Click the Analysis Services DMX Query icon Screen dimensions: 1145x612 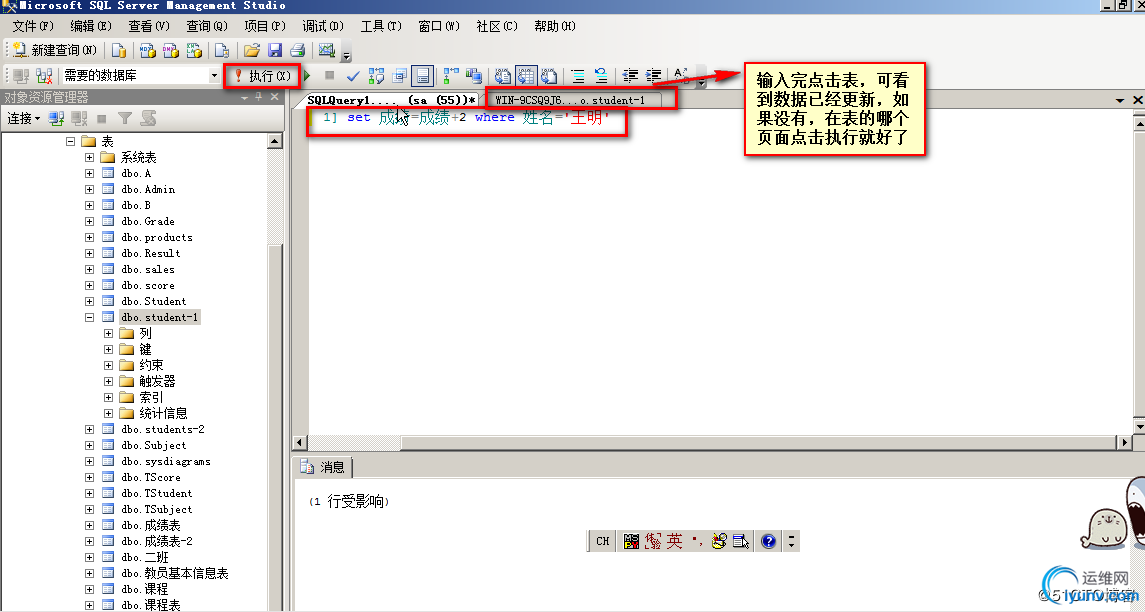pos(170,50)
